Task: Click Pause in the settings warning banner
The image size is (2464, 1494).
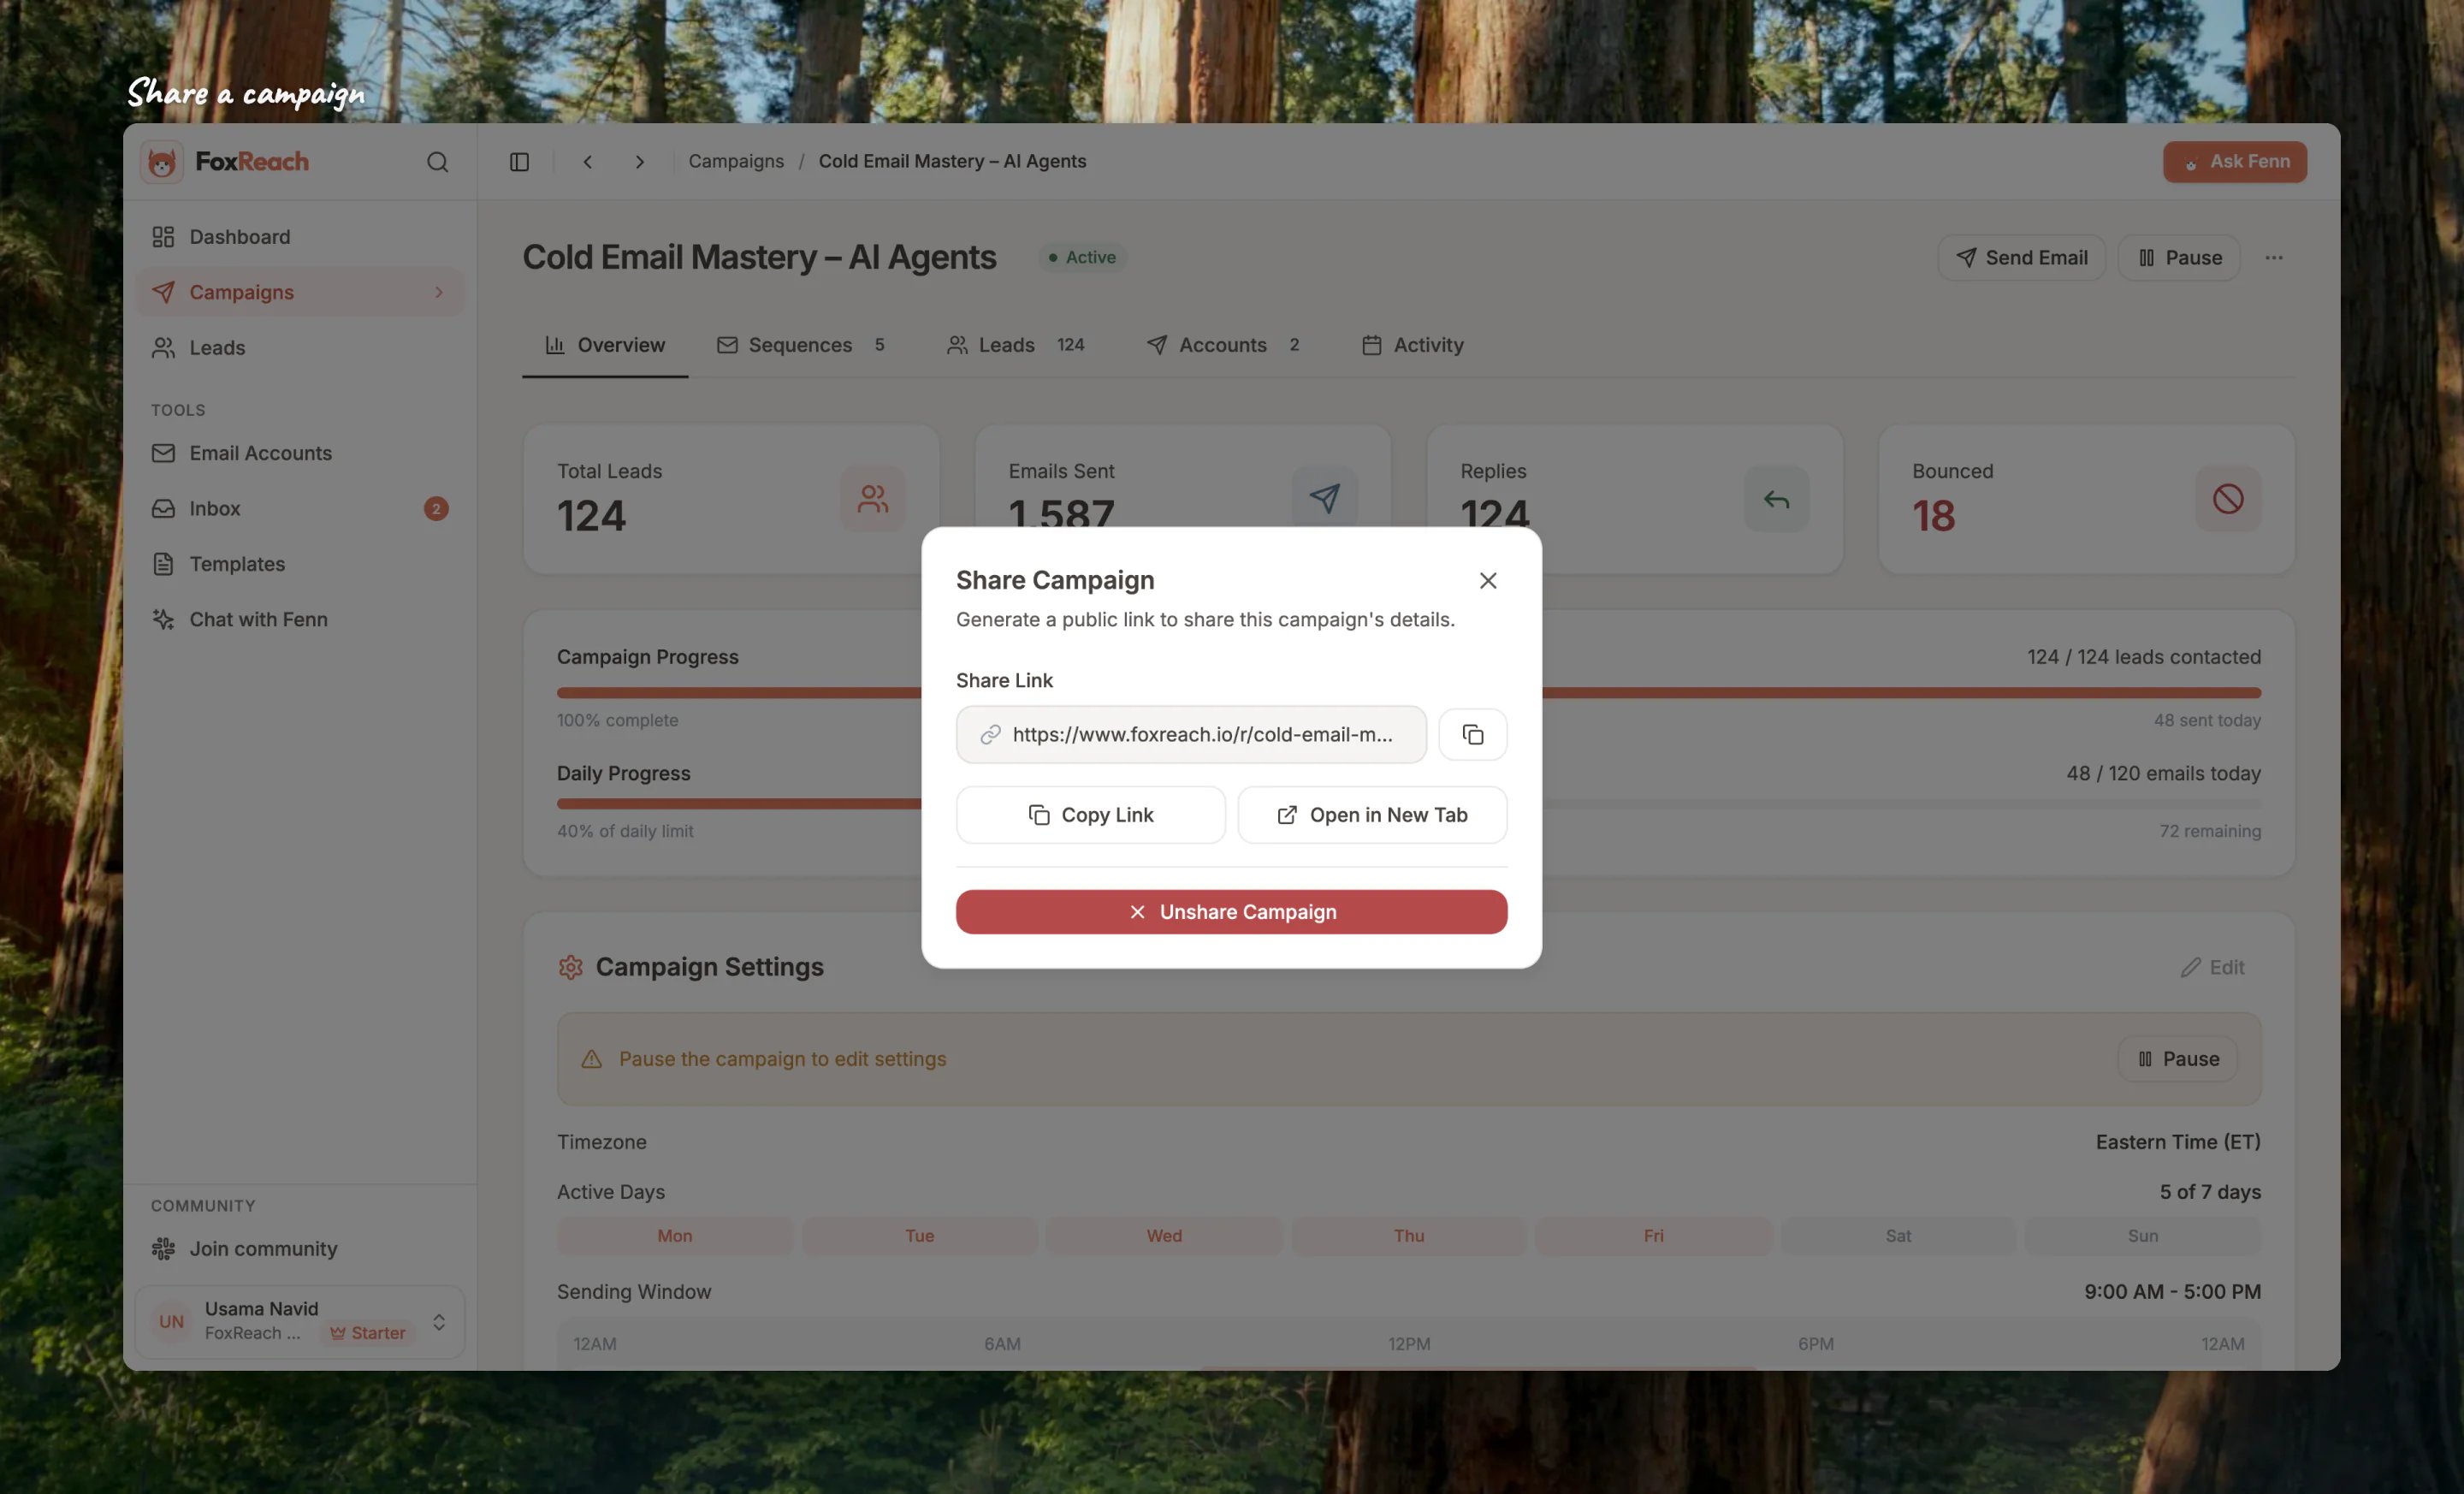Action: tap(2178, 1059)
